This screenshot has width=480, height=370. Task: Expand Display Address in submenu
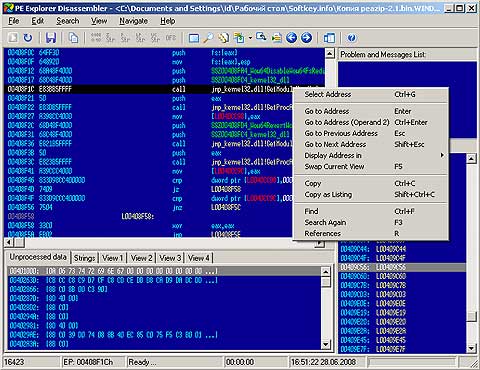click(370, 155)
